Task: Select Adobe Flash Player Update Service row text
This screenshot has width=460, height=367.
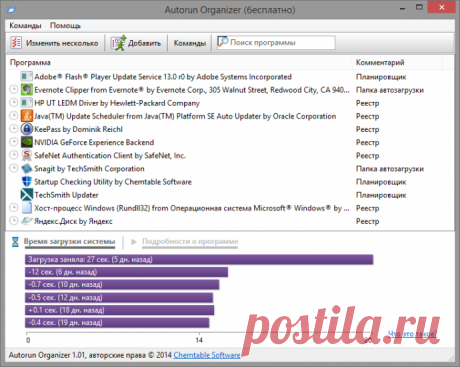Action: pyautogui.click(x=163, y=77)
